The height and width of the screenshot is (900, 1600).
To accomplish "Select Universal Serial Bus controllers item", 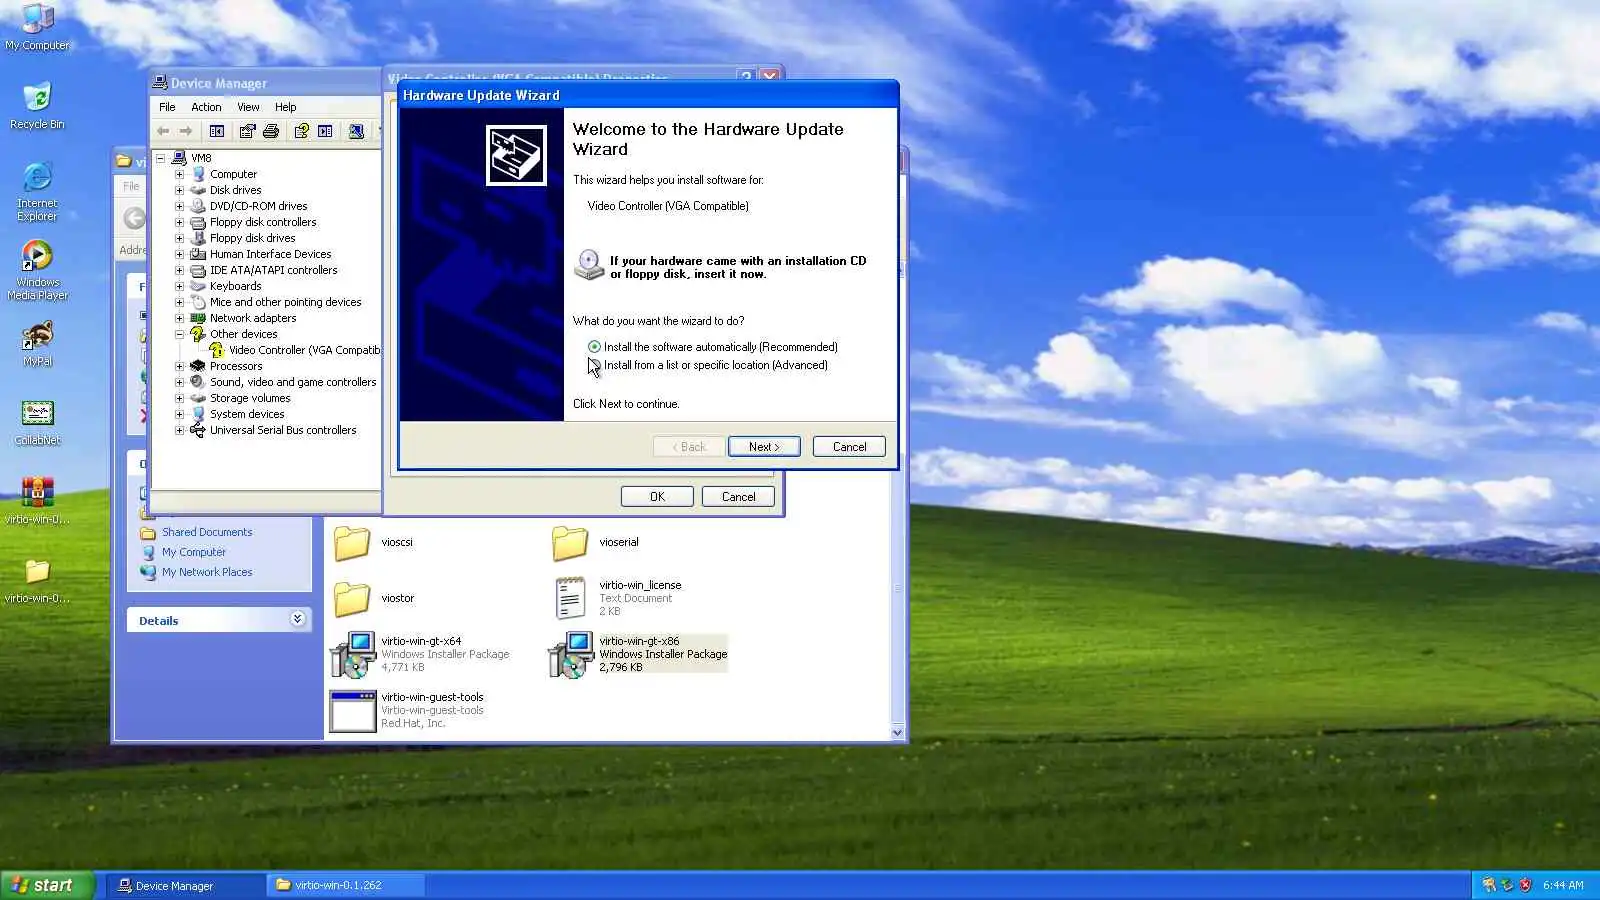I will tap(283, 430).
